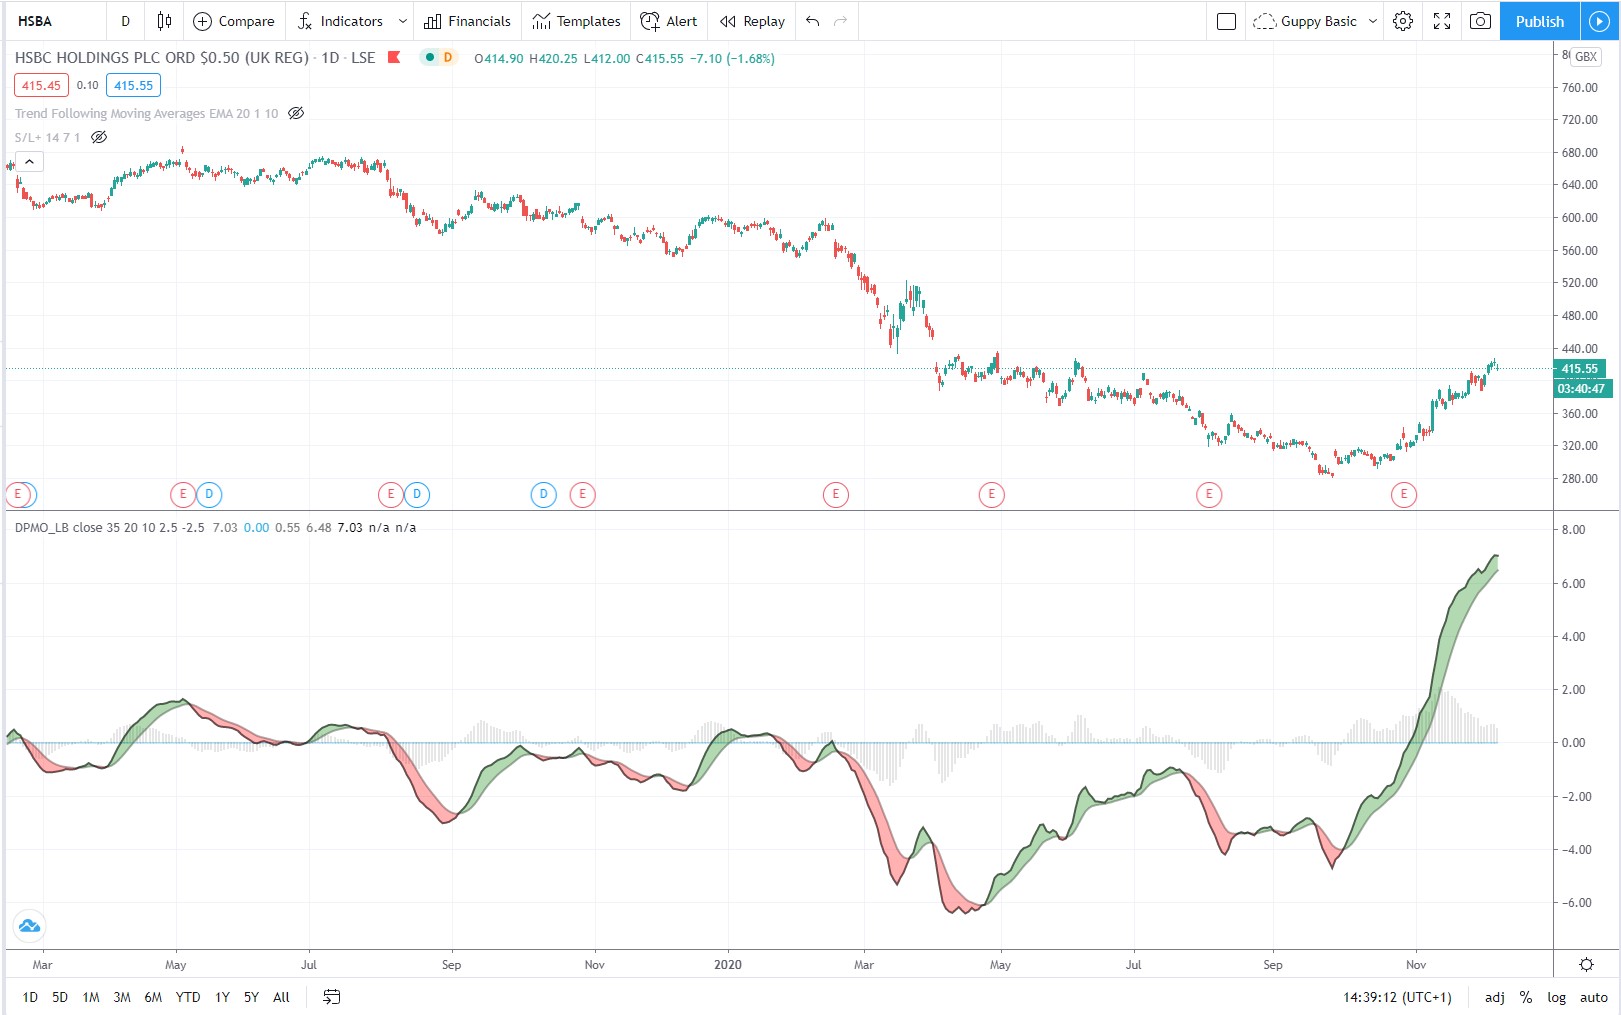Toggle visibility of S/L+ indicator

coord(99,137)
